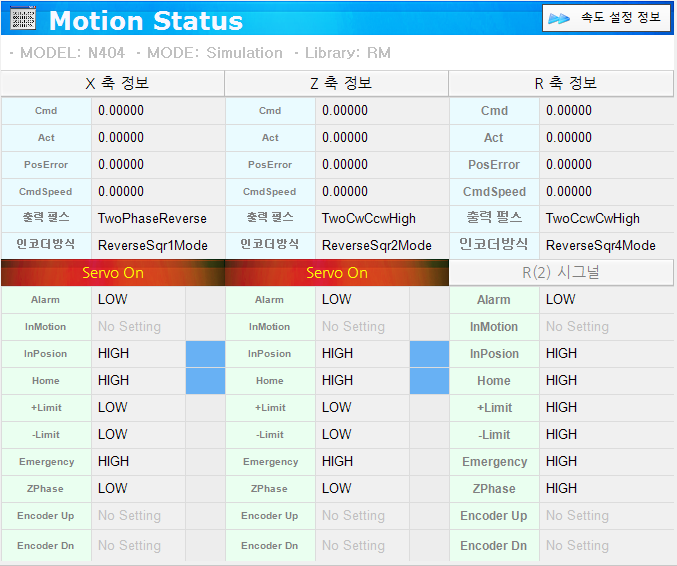
Task: Select TwoCwCcwHigh output pulse value
Action: (369, 218)
